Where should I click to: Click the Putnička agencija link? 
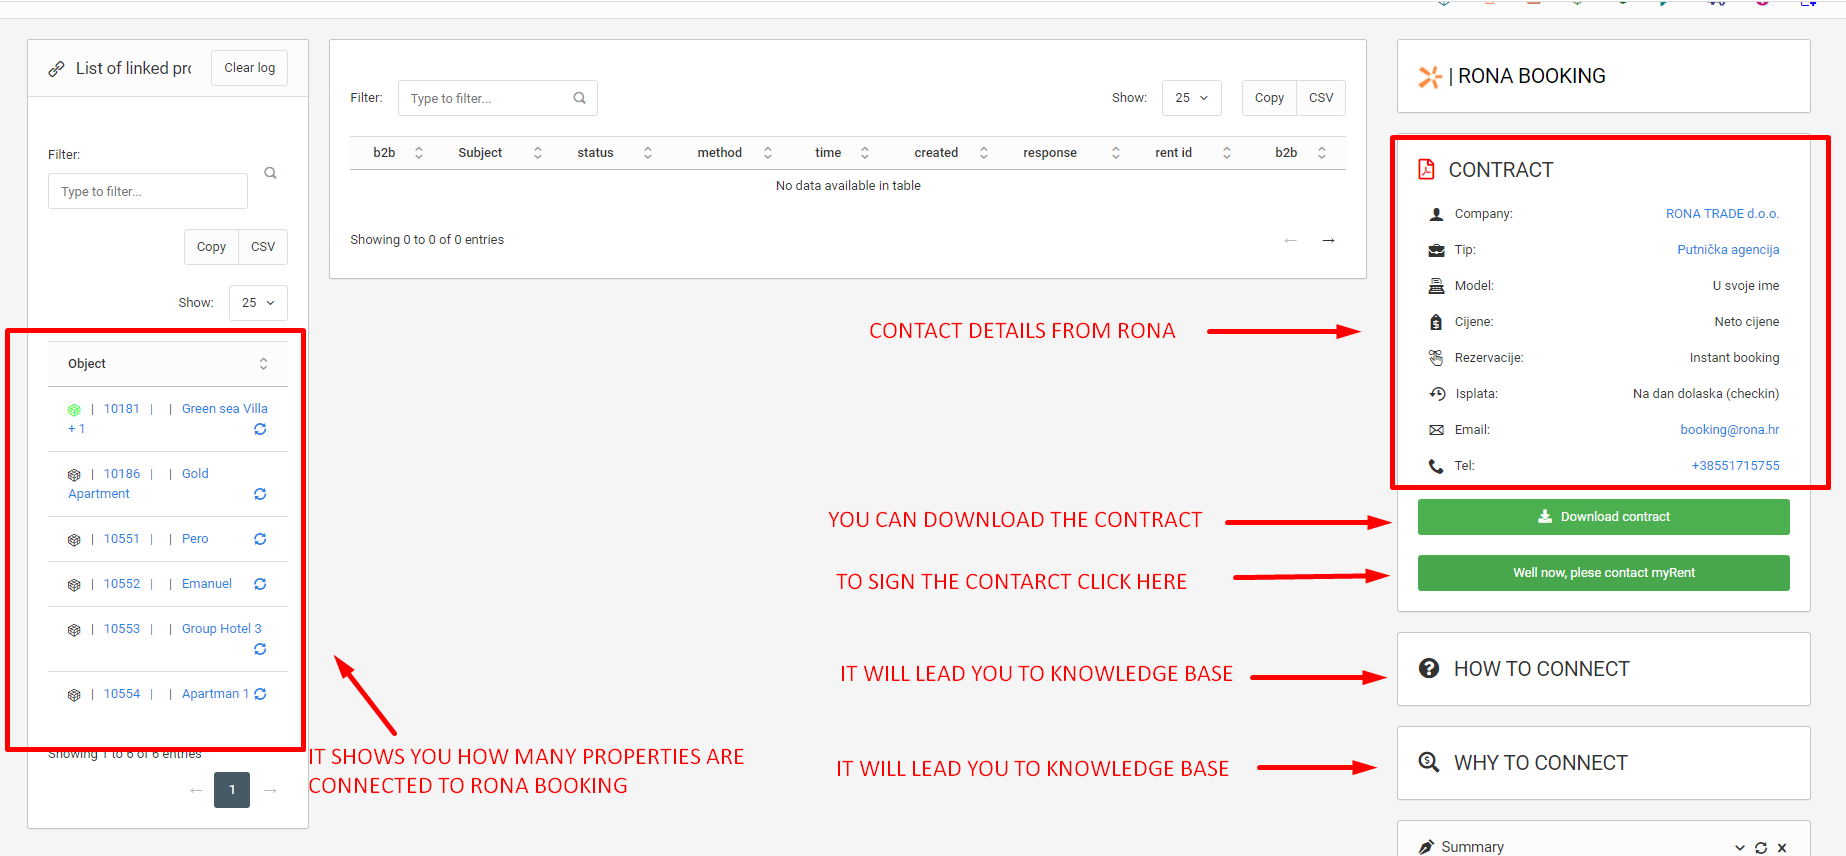[x=1728, y=250]
